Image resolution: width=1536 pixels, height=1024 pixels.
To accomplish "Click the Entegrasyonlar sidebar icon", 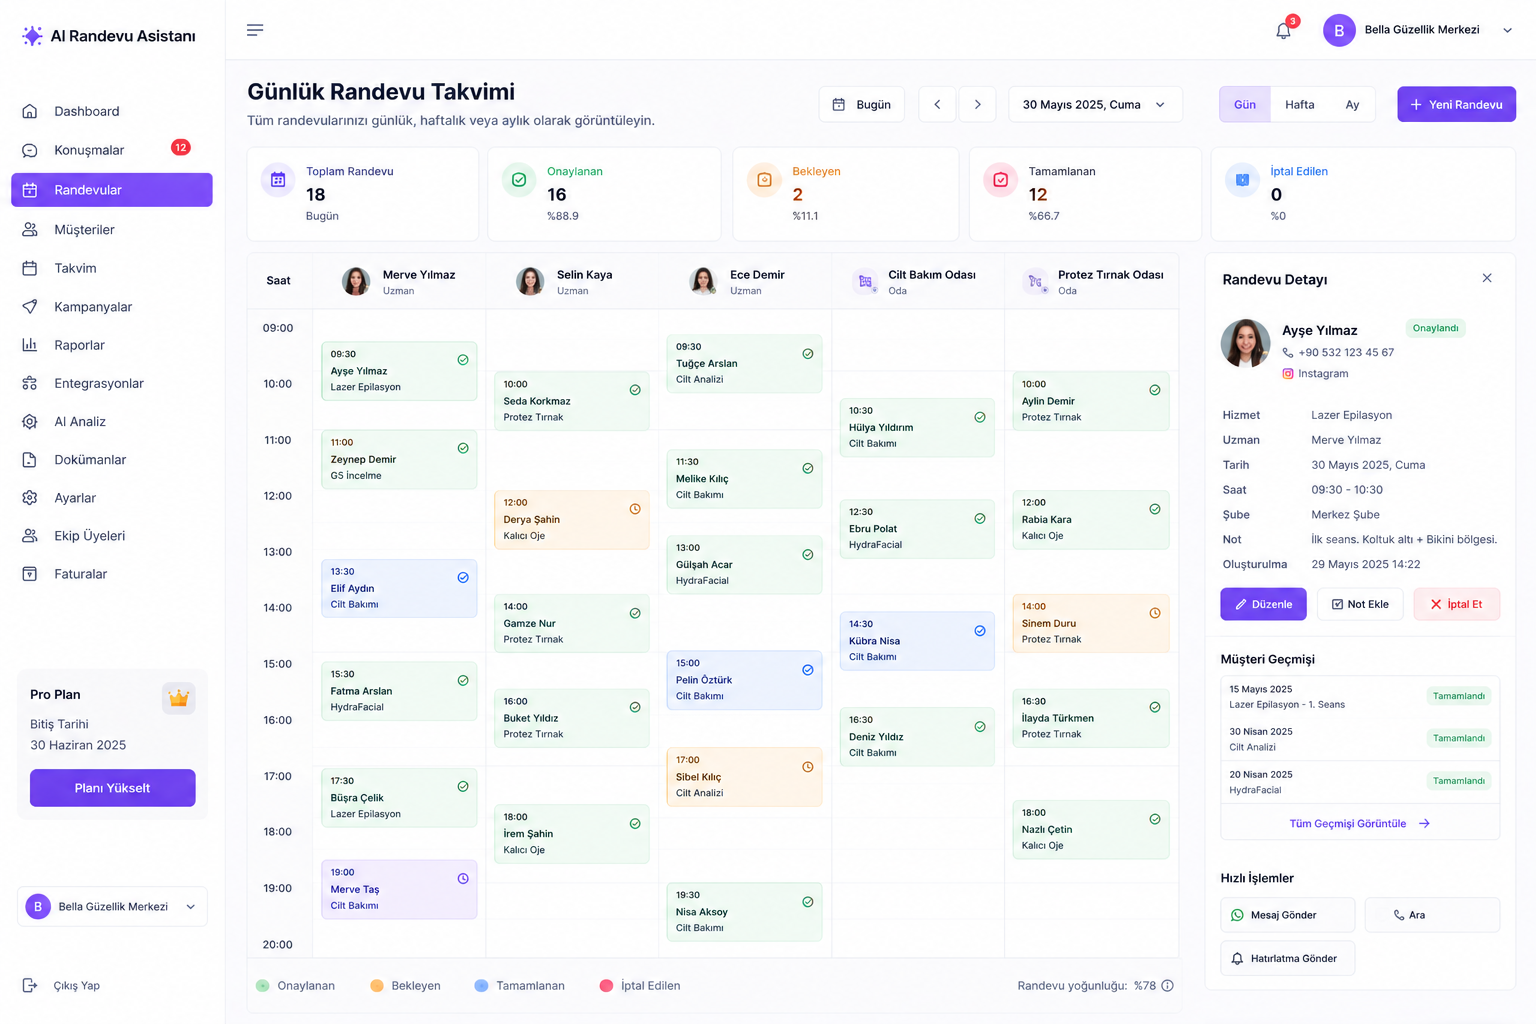I will (x=30, y=384).
